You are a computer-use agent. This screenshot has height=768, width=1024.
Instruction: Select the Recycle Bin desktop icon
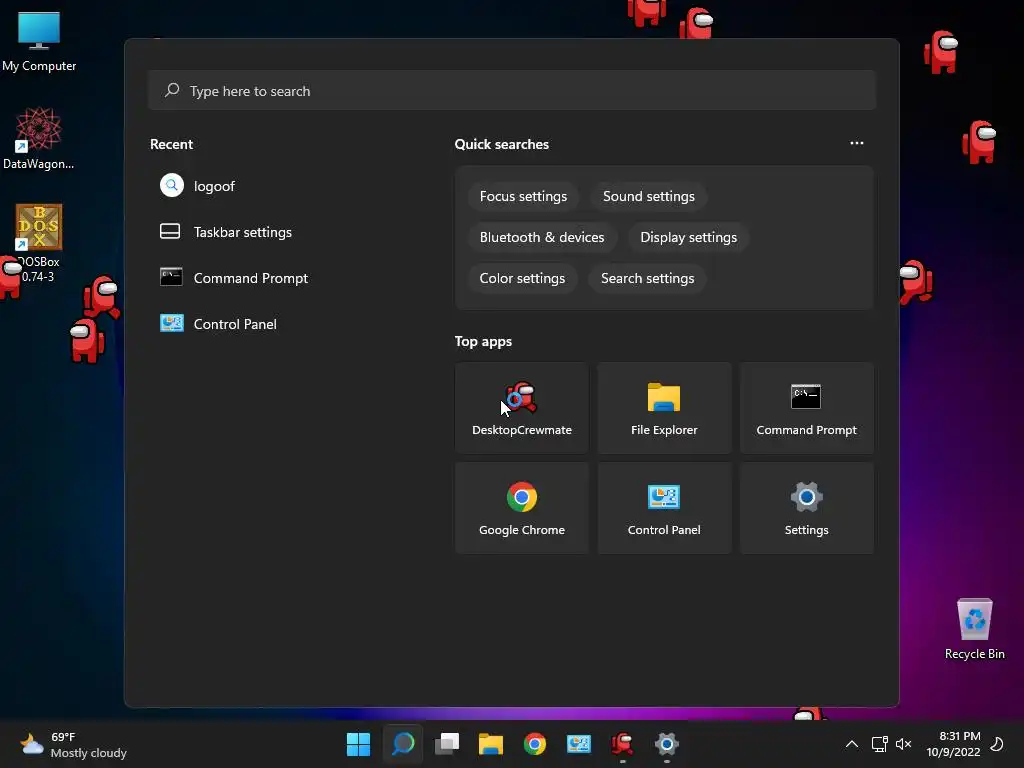974,629
